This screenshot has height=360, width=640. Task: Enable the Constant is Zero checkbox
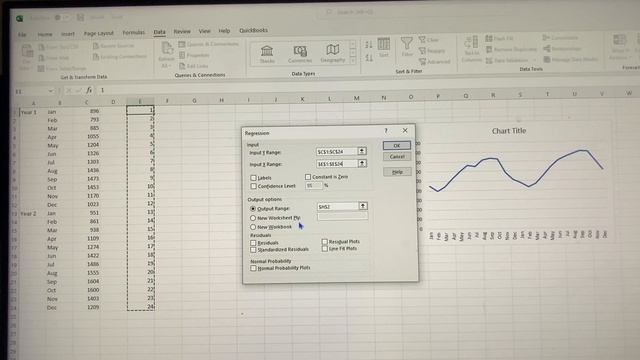pyautogui.click(x=308, y=177)
